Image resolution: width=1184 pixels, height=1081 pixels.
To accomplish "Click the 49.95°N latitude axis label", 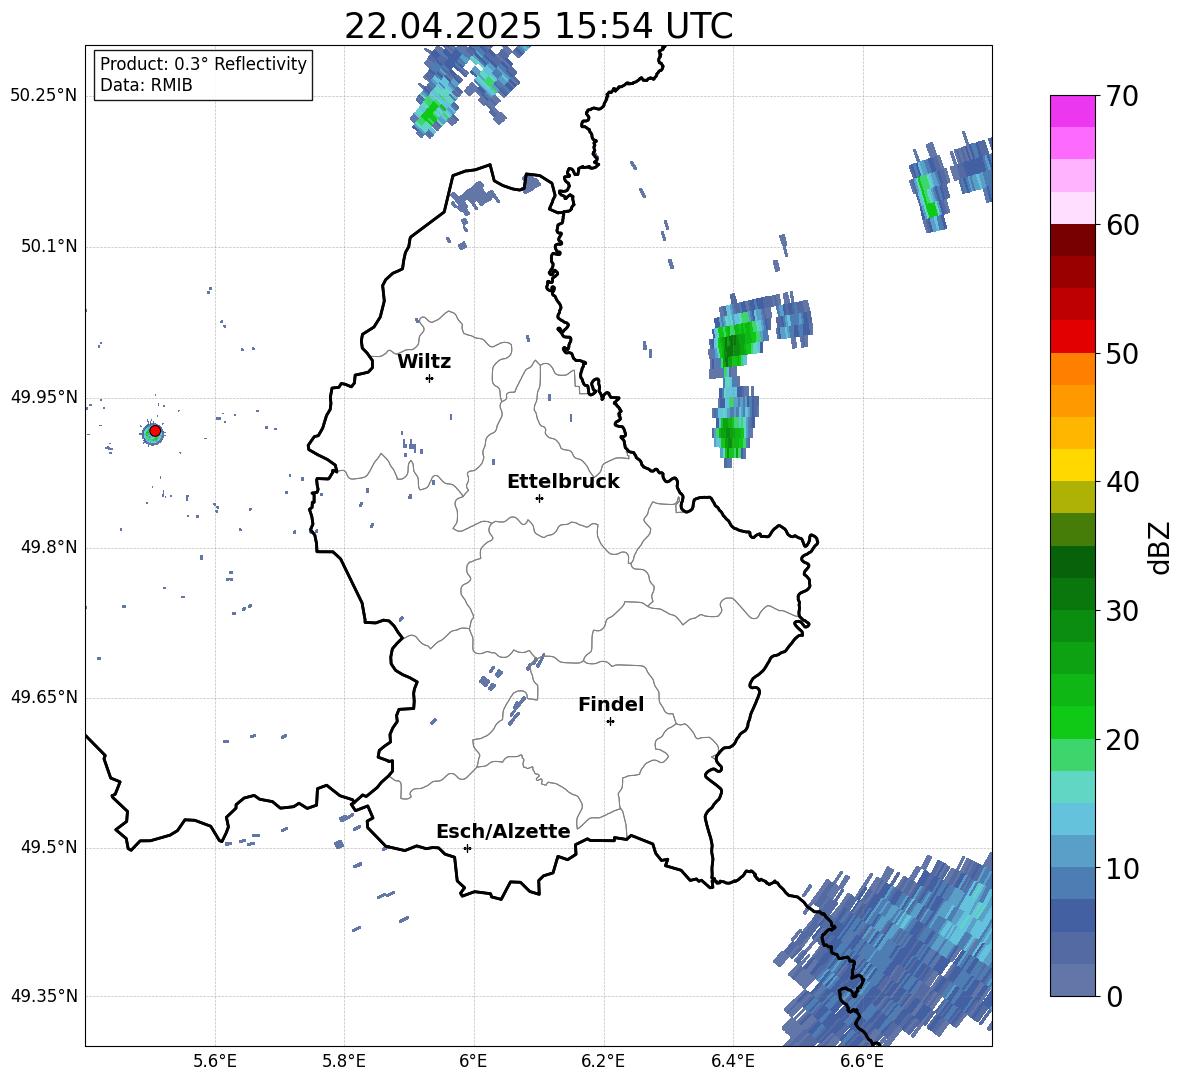I will pyautogui.click(x=44, y=397).
